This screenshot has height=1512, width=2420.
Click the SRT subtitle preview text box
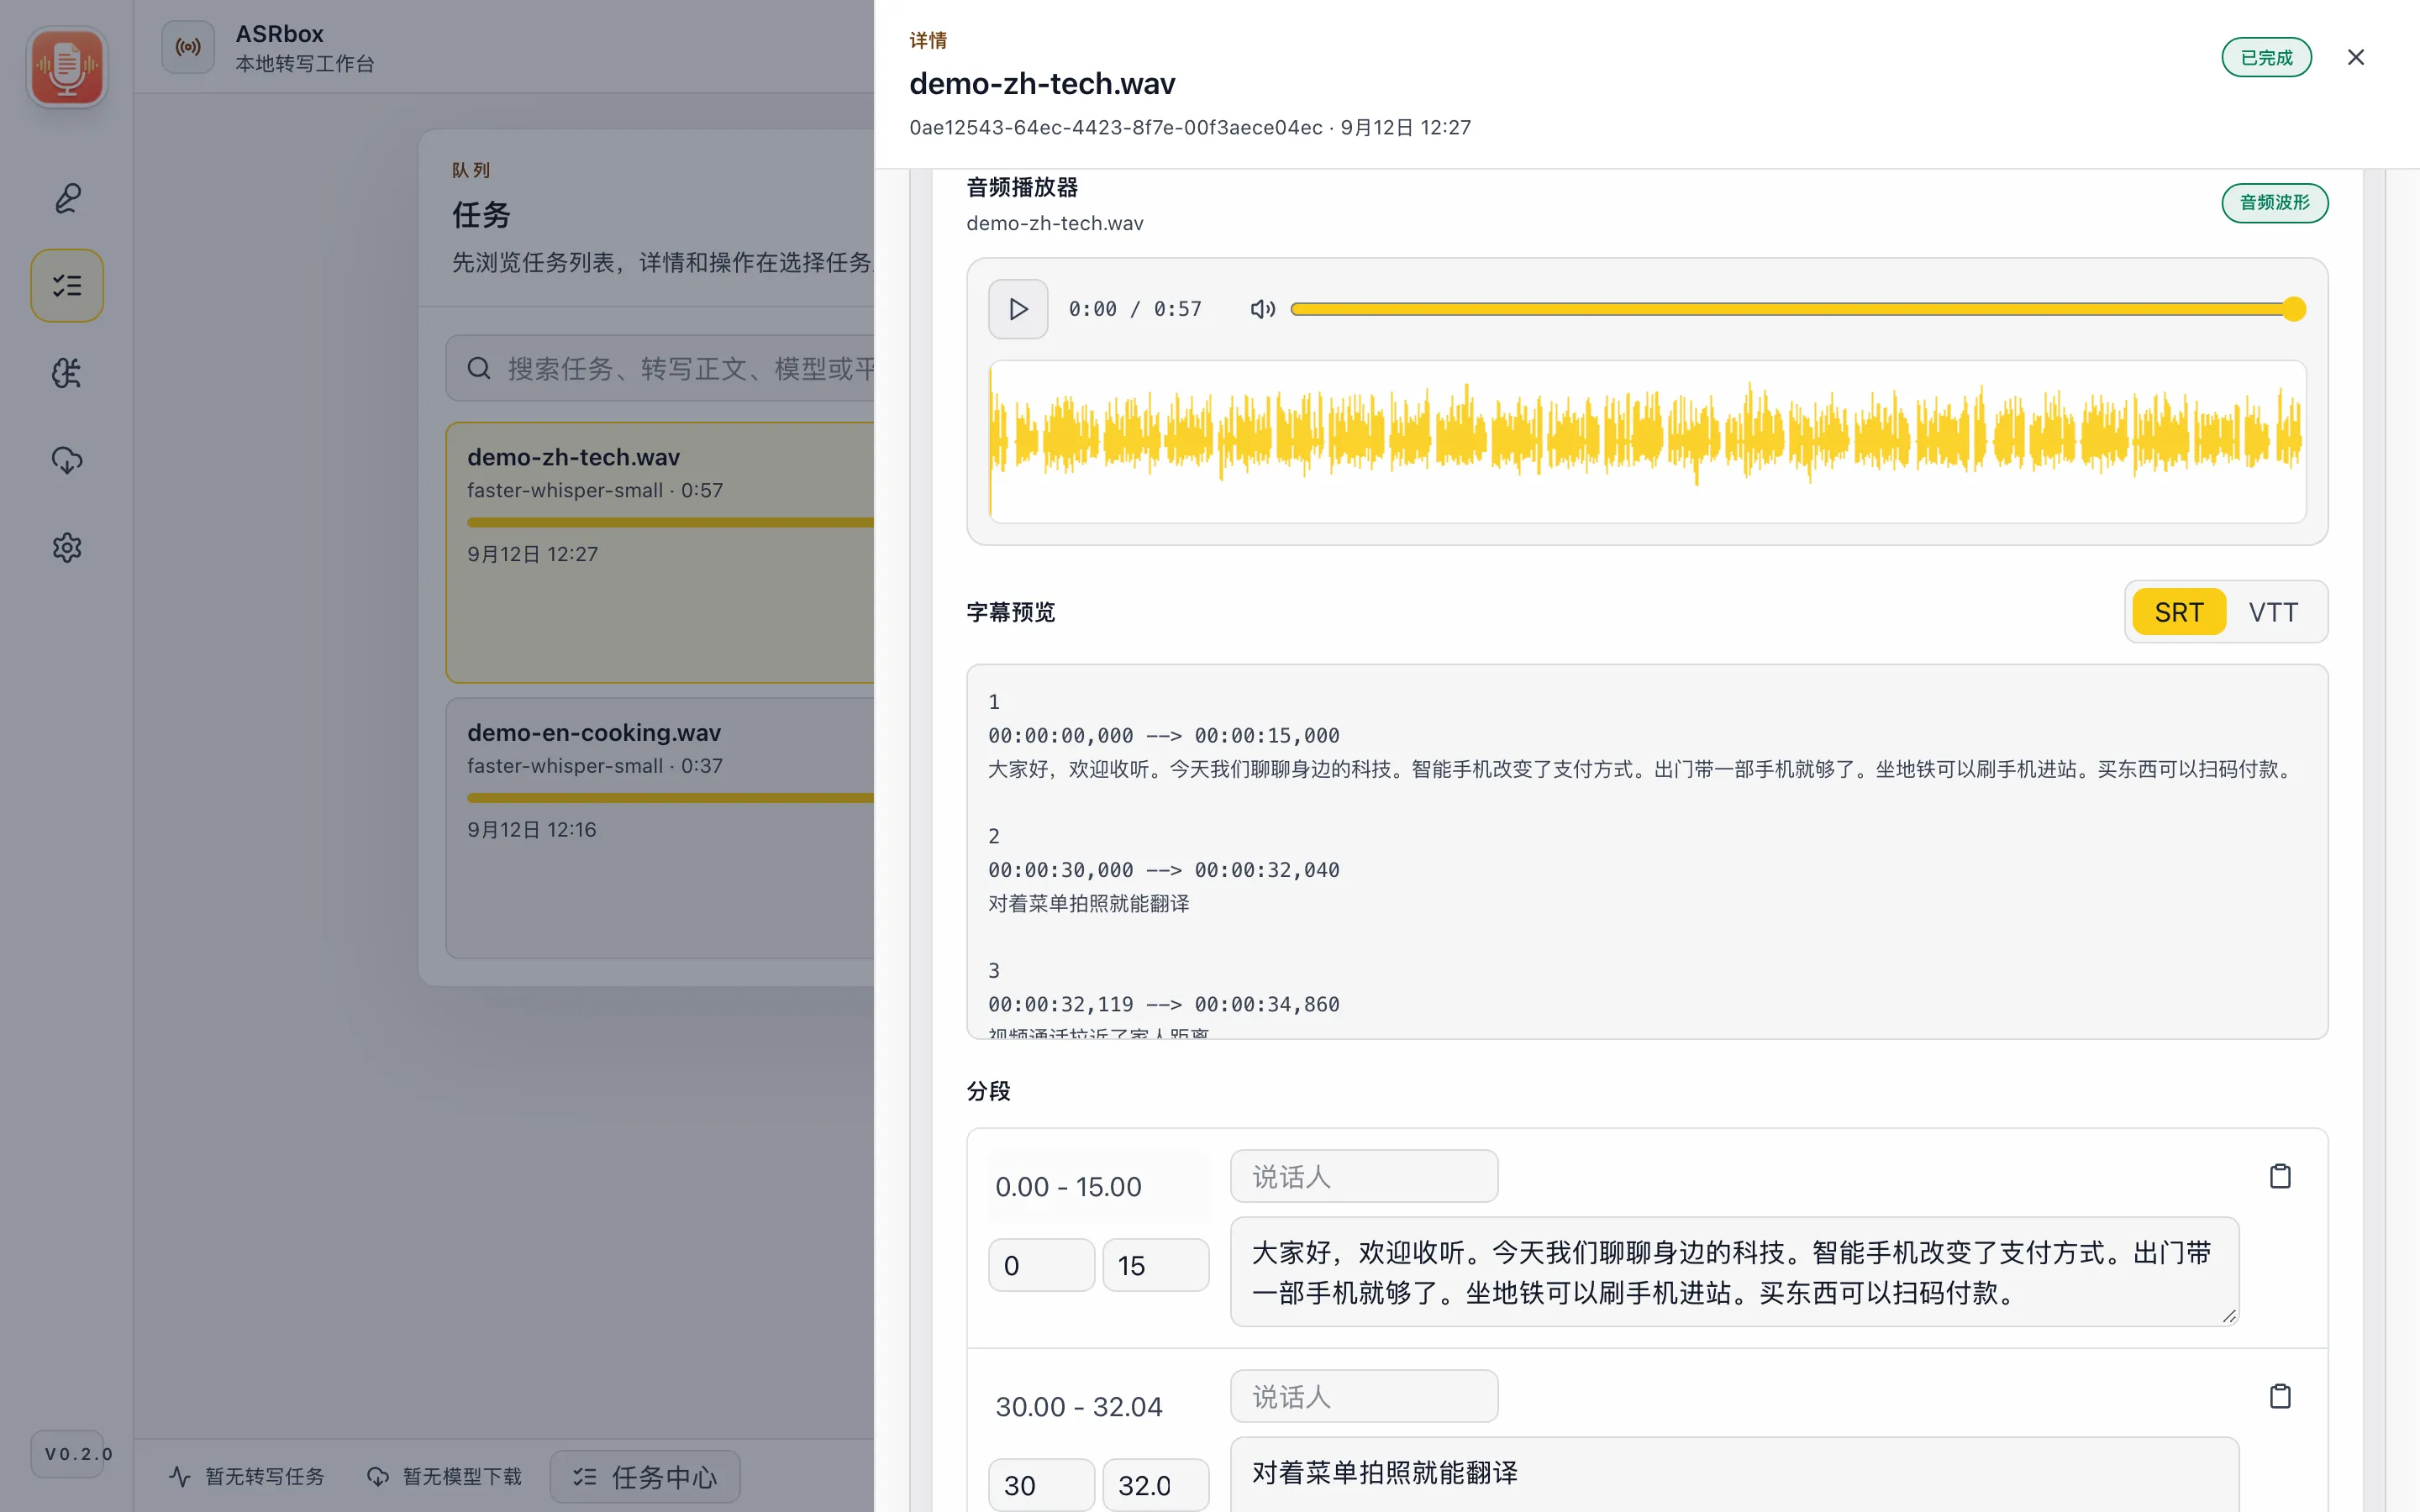pos(1647,852)
